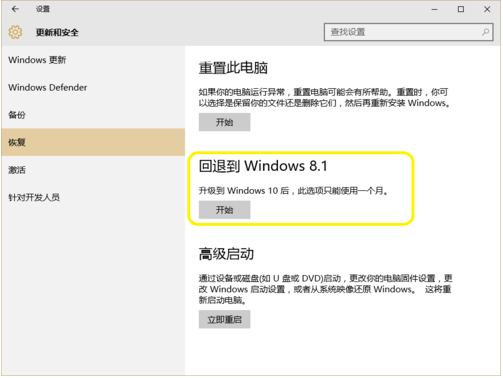Click the 高级启动 heading

coord(226,254)
